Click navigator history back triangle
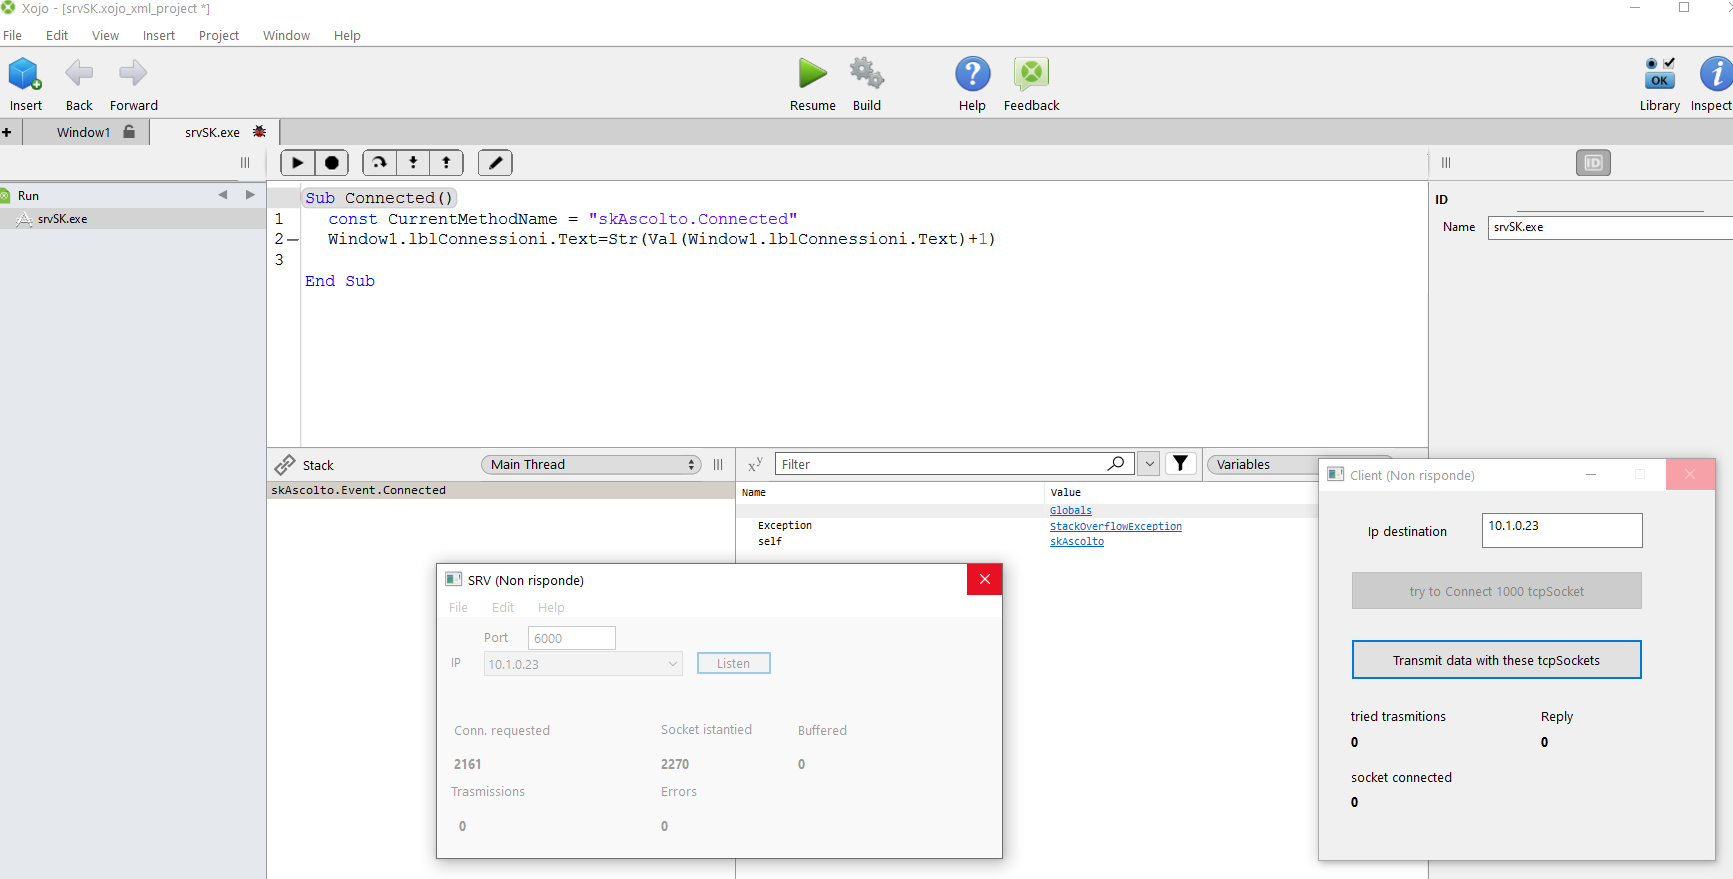 pos(223,195)
